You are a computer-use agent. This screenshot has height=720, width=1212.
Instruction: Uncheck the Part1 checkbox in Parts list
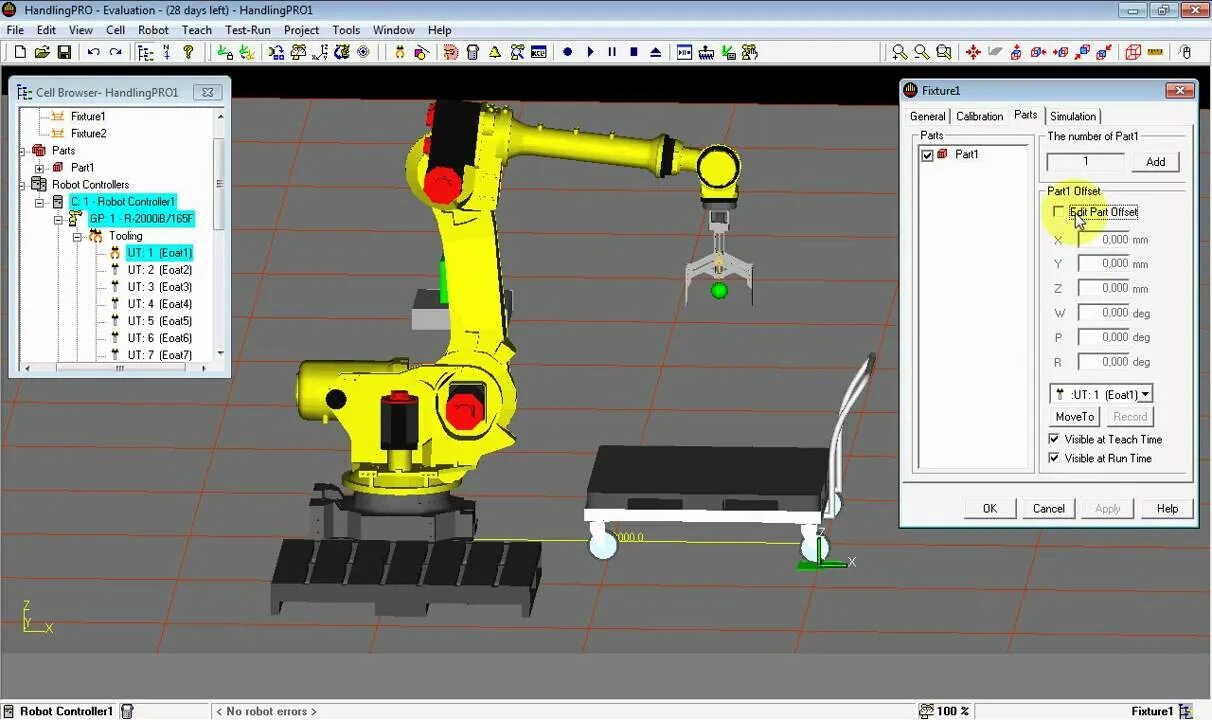point(927,155)
